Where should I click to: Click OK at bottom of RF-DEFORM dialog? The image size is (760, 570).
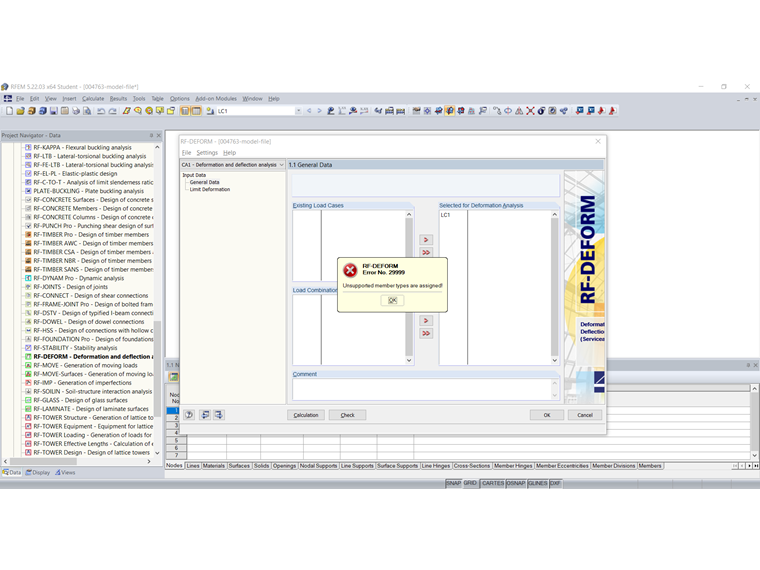click(x=547, y=415)
